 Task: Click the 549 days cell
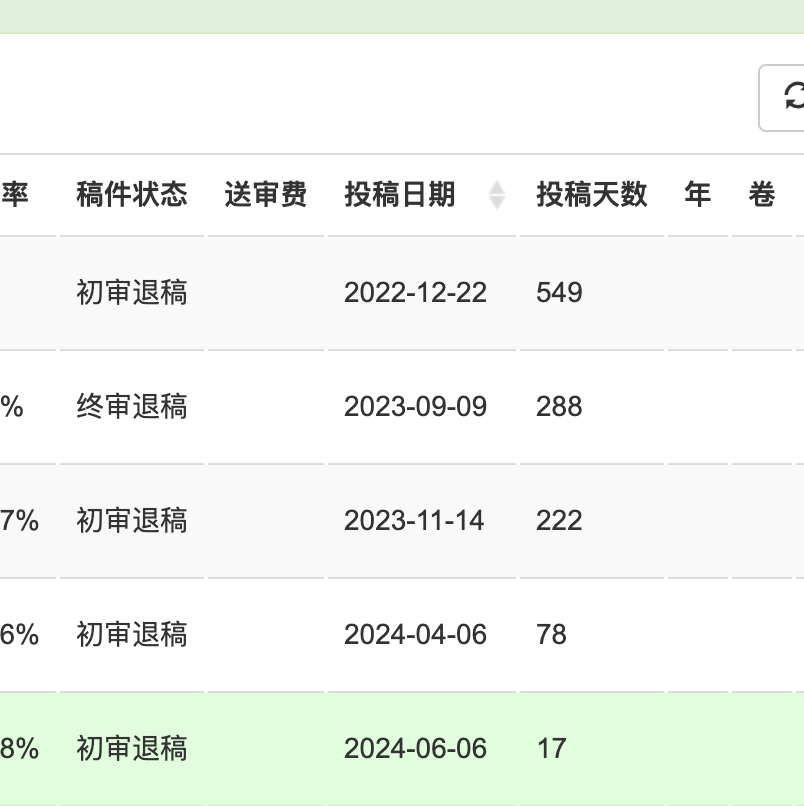click(559, 293)
